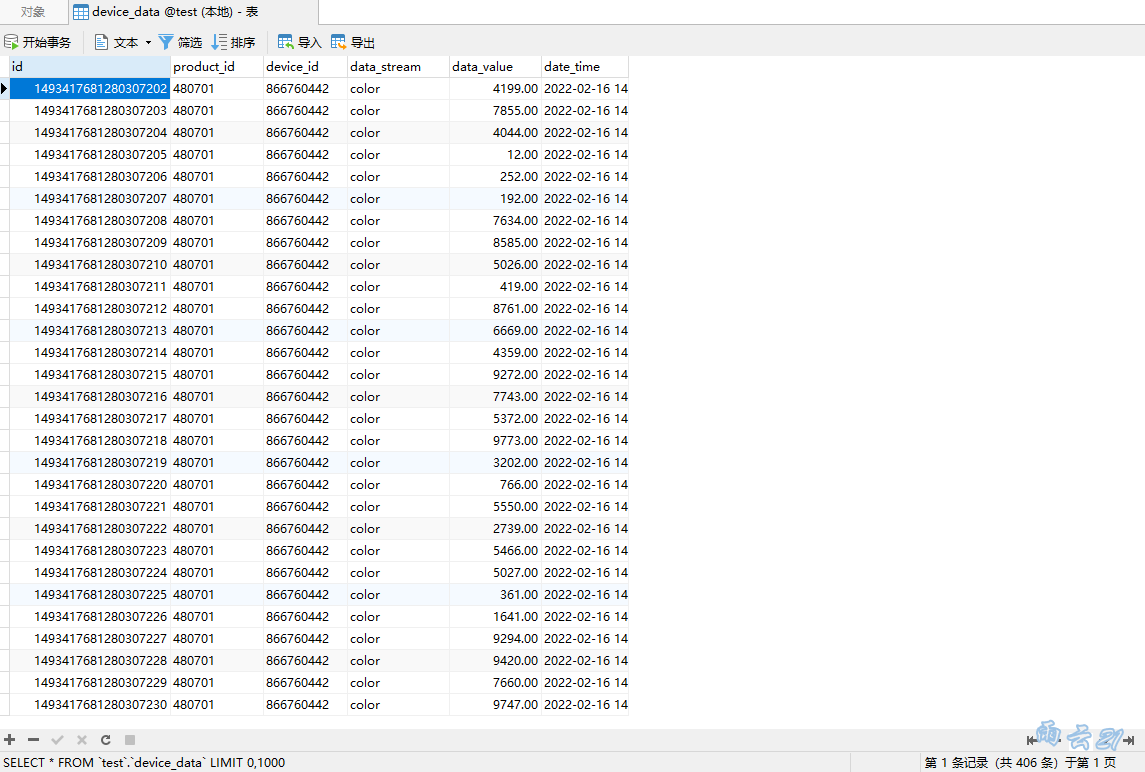Select data_value cell 361.00
Image resolution: width=1145 pixels, height=772 pixels.
[495, 595]
